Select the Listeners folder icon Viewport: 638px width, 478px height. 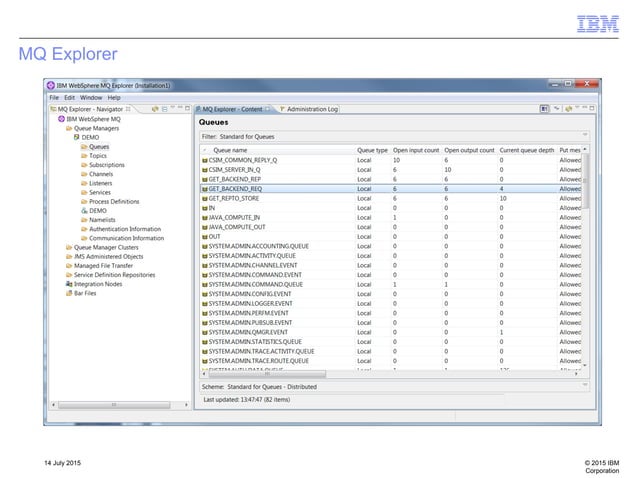84,183
